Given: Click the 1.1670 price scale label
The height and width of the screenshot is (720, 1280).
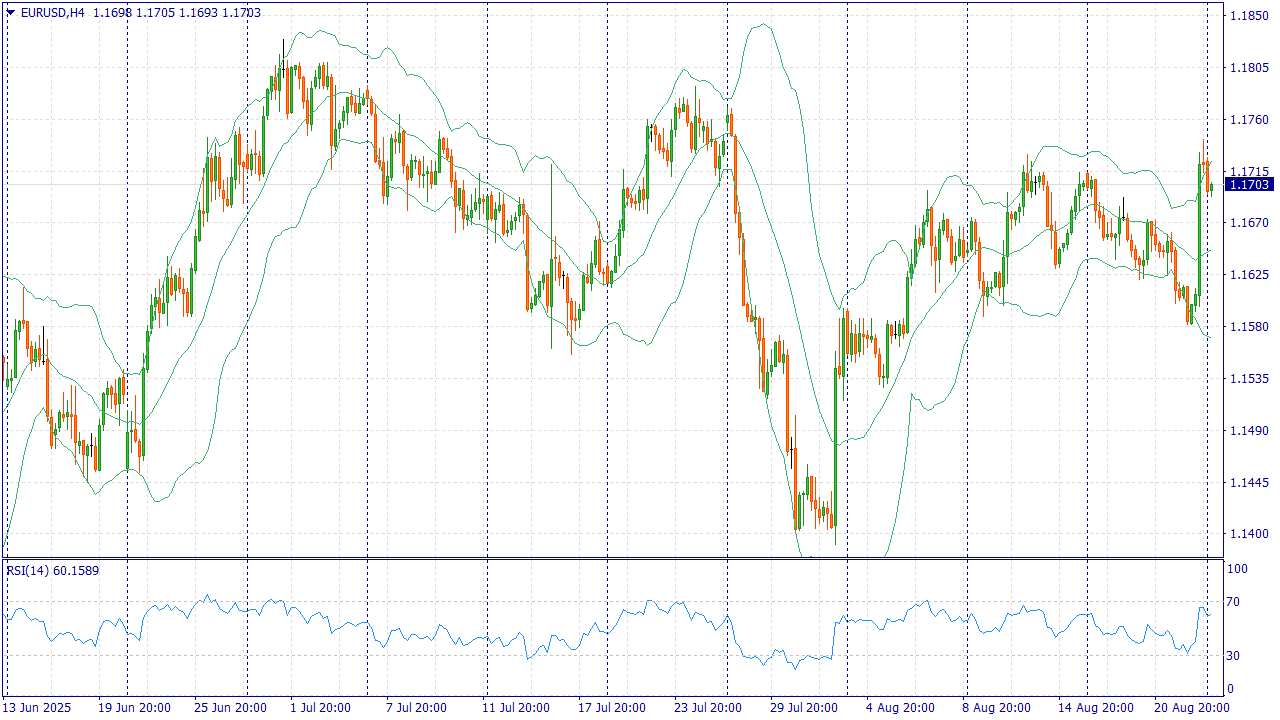Looking at the screenshot, I should coord(1249,223).
